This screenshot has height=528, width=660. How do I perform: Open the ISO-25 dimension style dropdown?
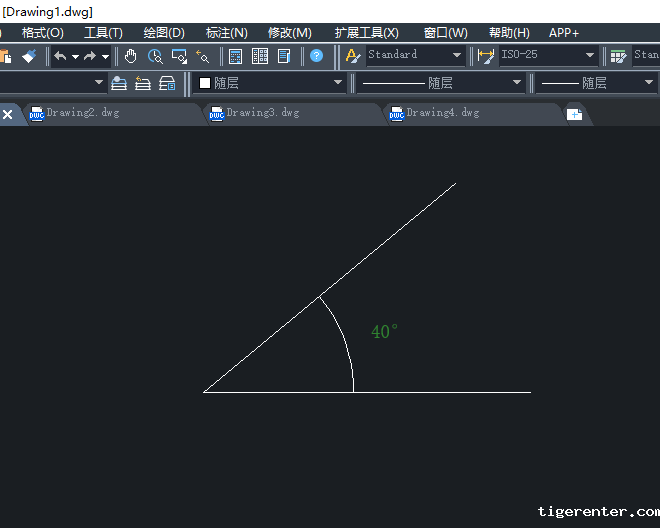590,56
